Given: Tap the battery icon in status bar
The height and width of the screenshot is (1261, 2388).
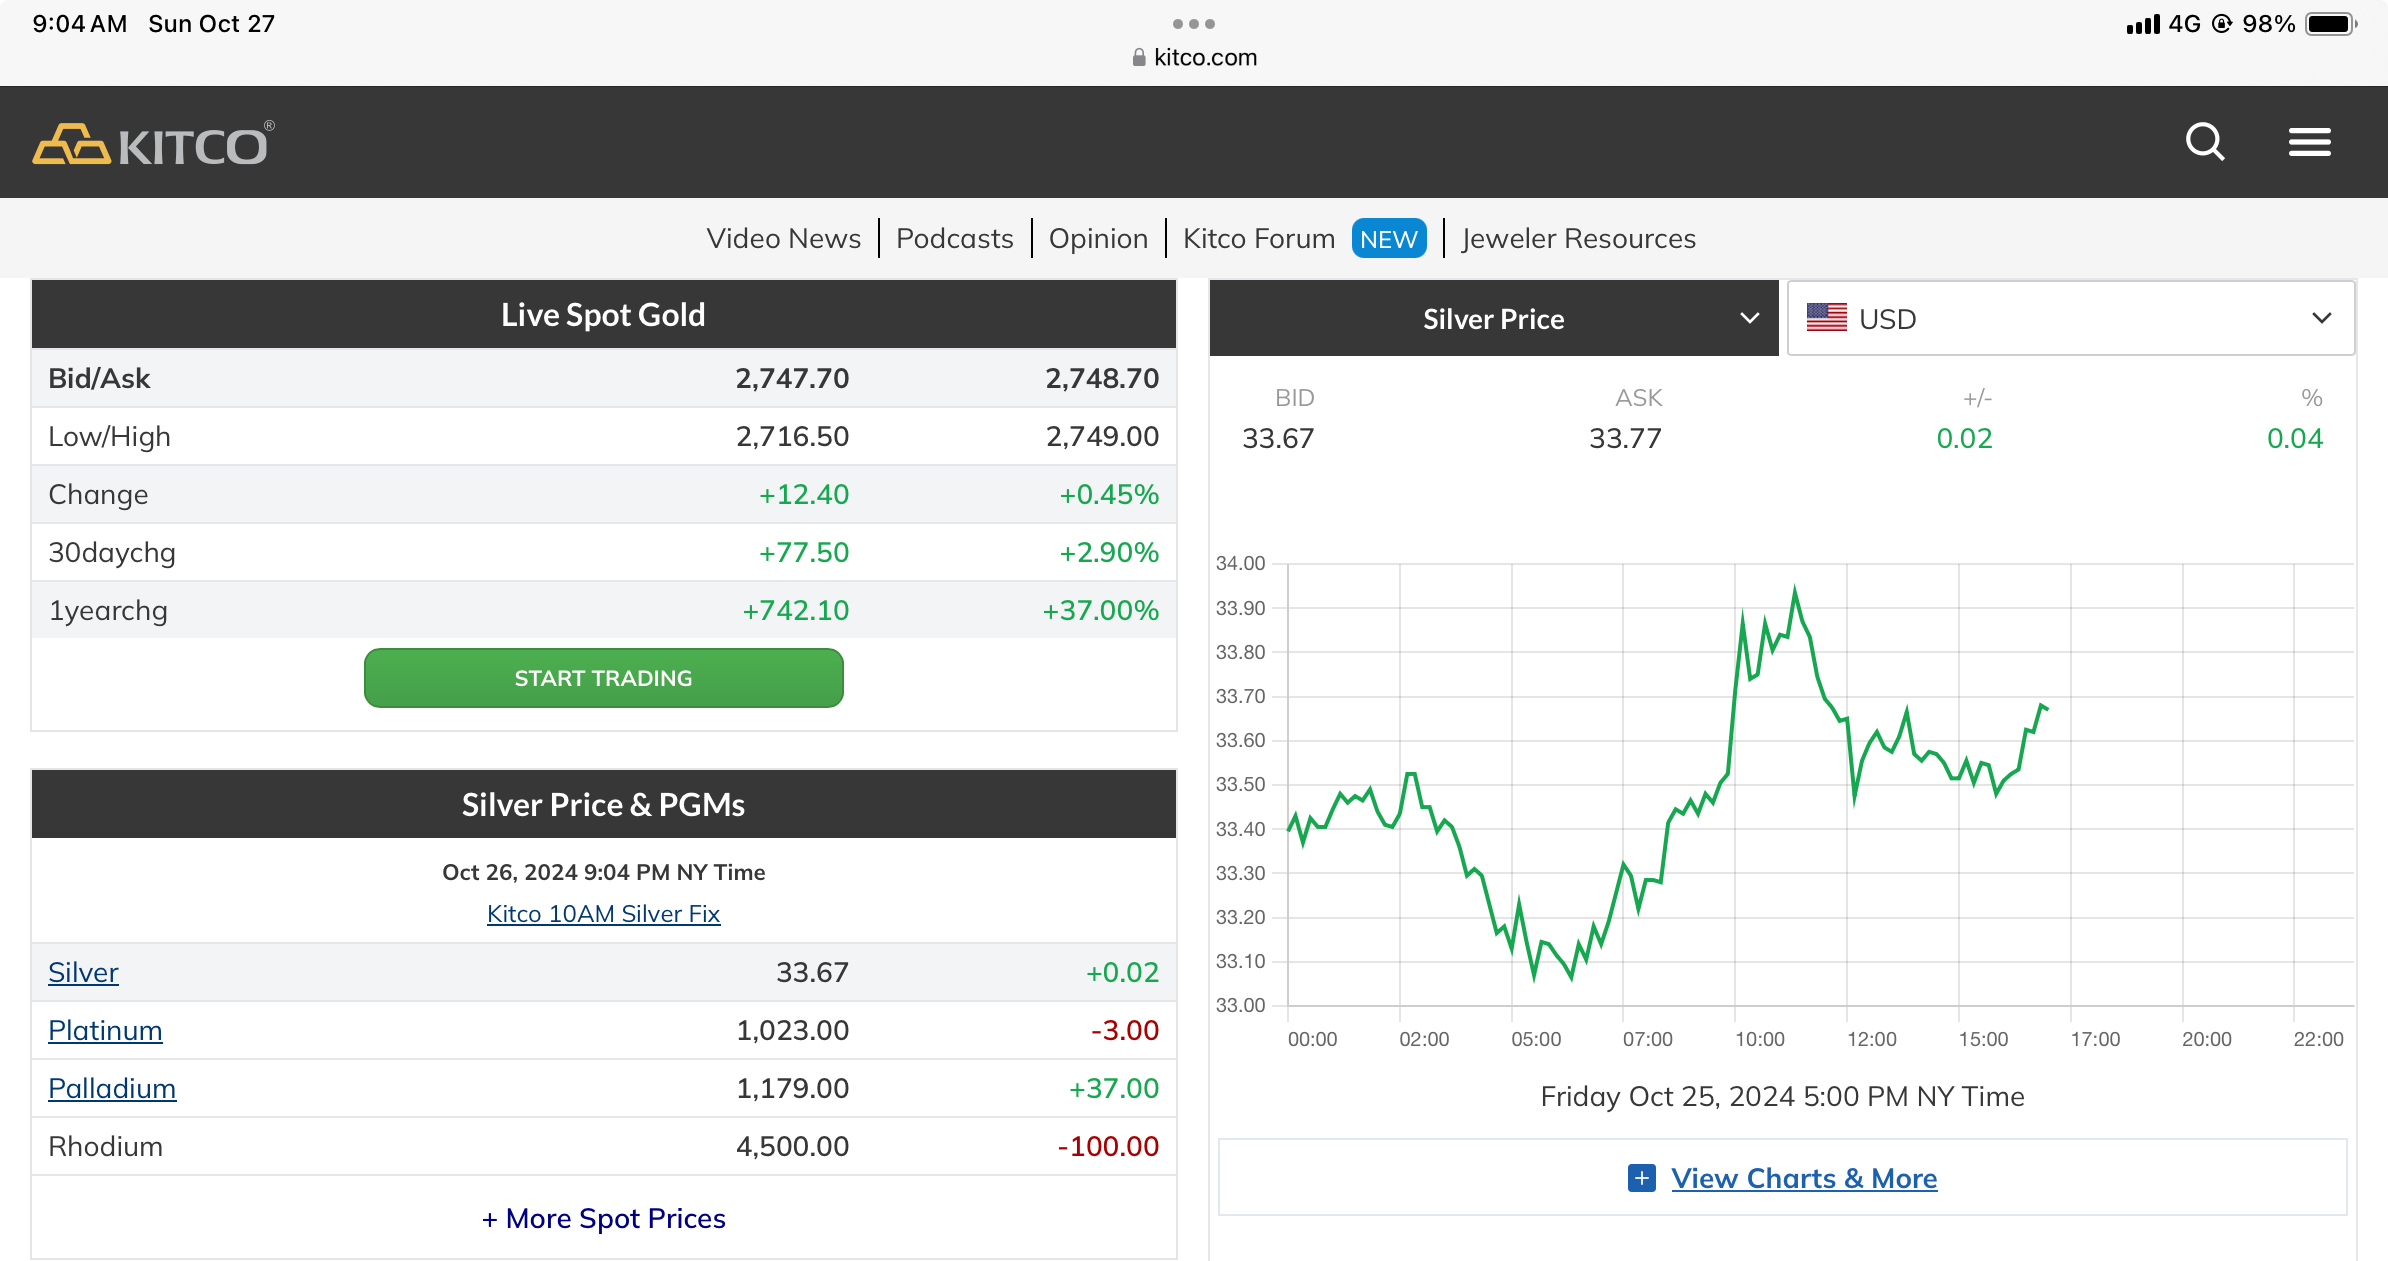Looking at the screenshot, I should [2331, 24].
